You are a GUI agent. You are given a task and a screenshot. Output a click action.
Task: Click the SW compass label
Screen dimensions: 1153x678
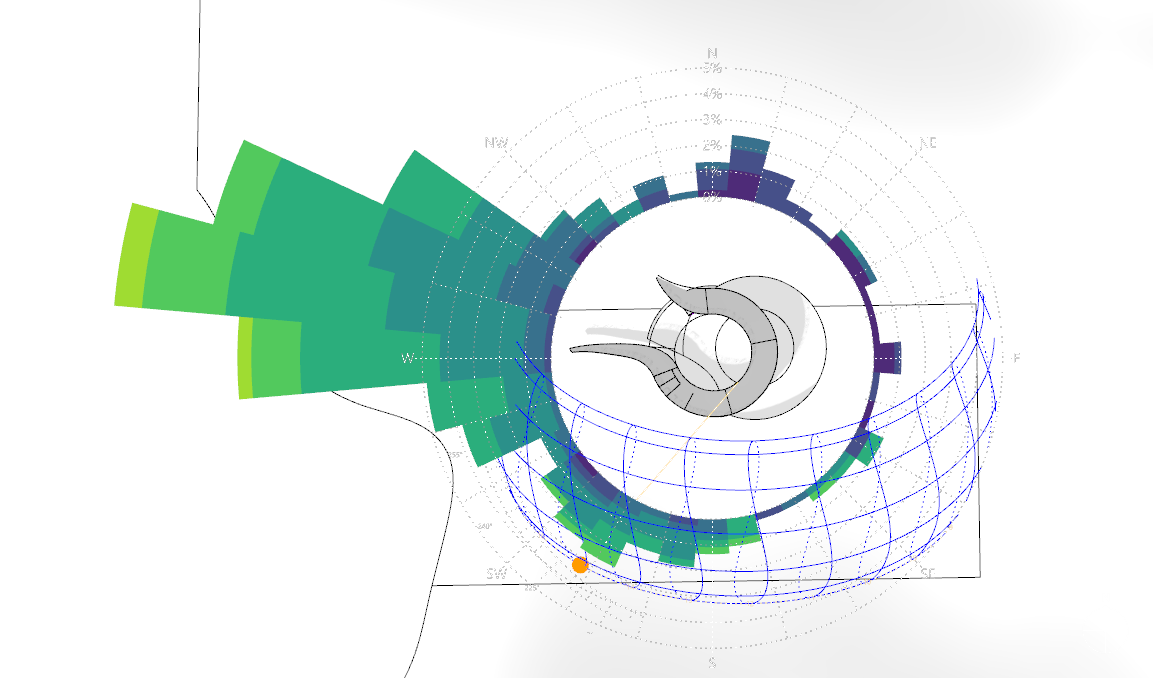(496, 574)
